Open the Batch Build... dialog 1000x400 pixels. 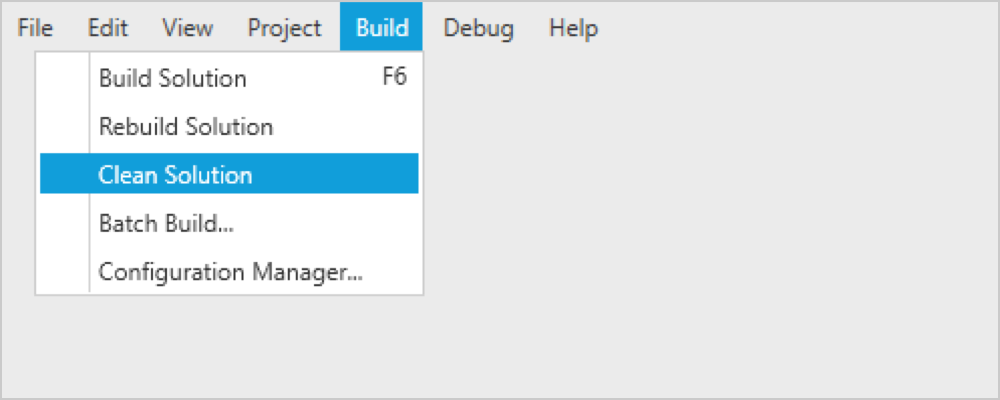166,223
